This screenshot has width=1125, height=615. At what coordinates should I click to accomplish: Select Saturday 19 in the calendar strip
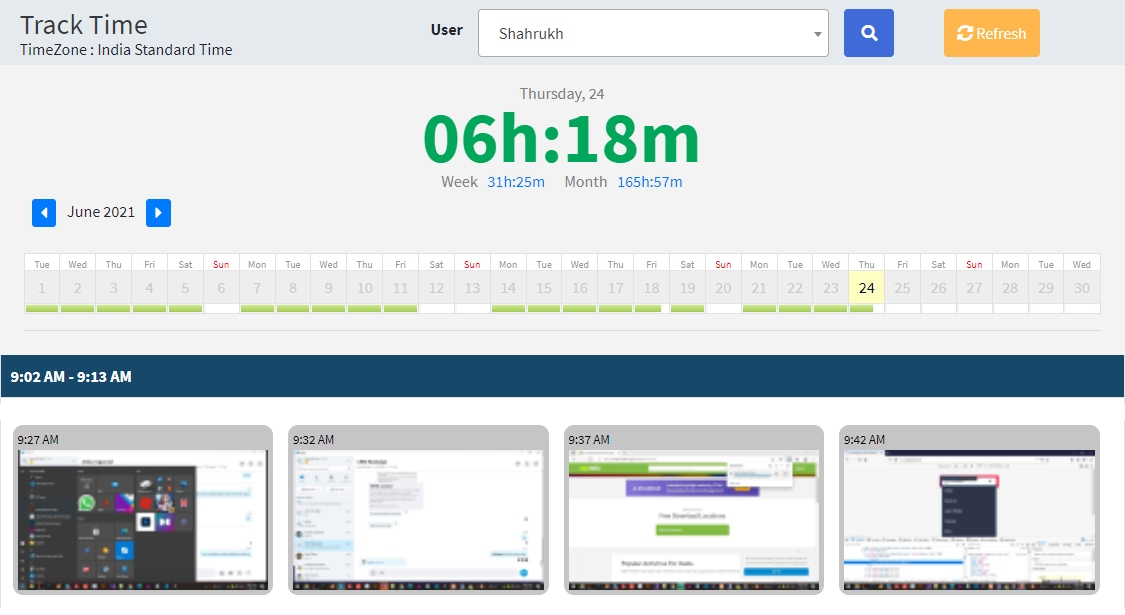687,288
